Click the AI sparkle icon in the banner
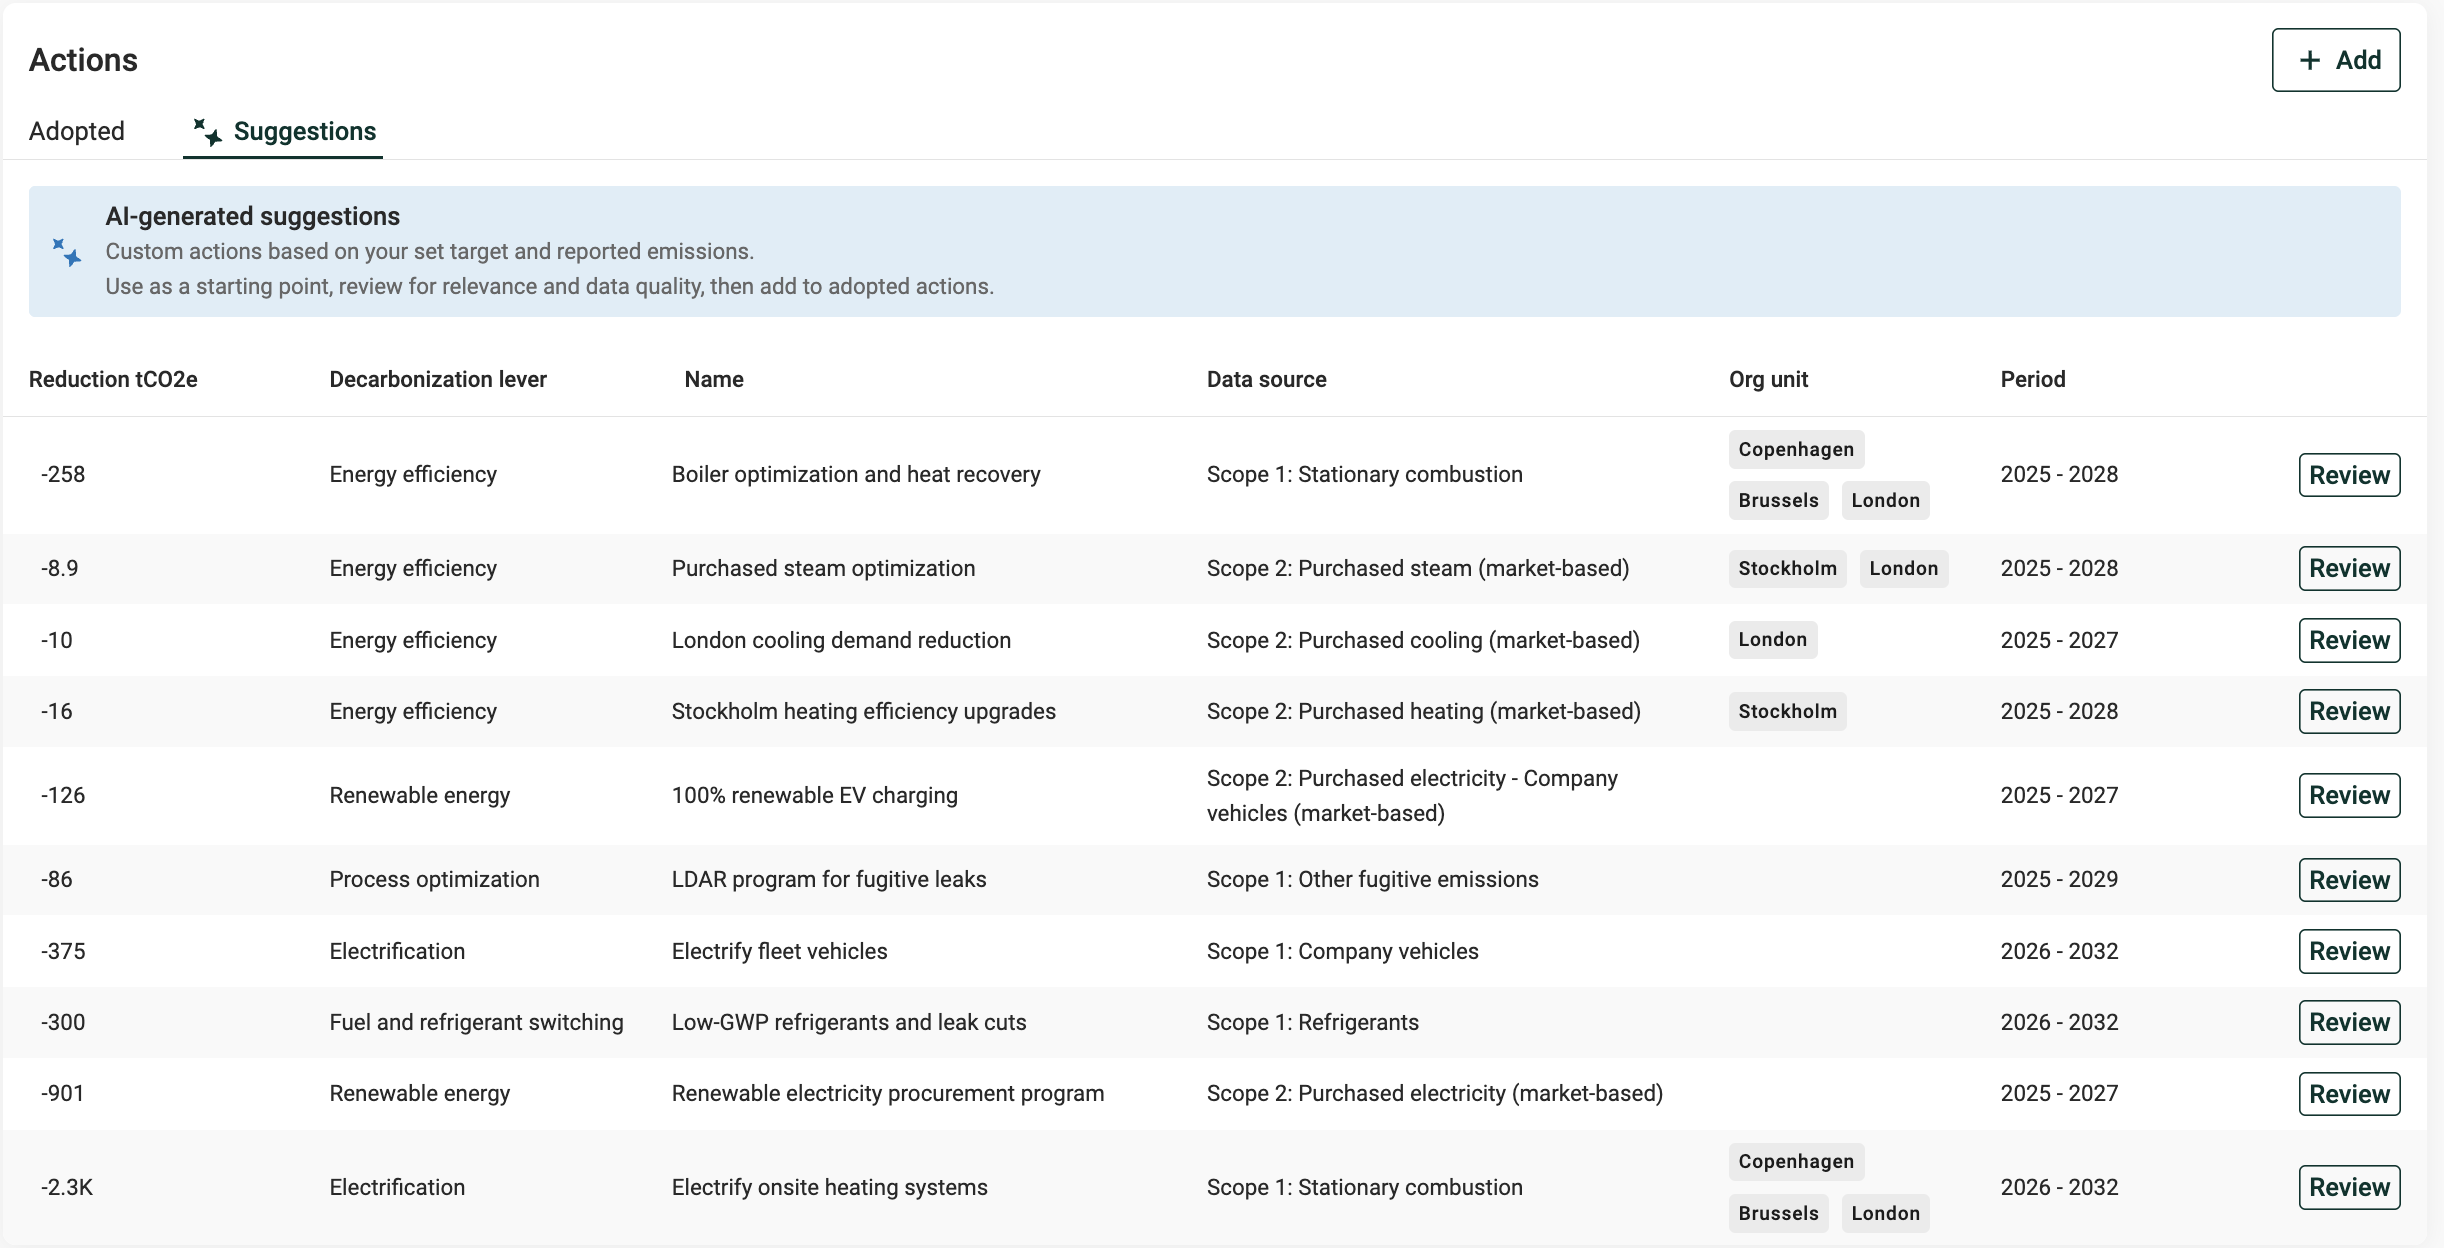This screenshot has width=2444, height=1248. (x=67, y=252)
